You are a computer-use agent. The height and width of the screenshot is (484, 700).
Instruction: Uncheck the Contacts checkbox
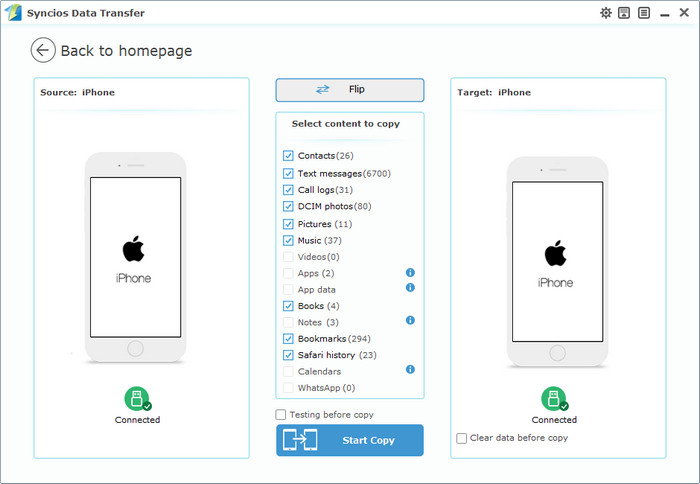pos(288,156)
